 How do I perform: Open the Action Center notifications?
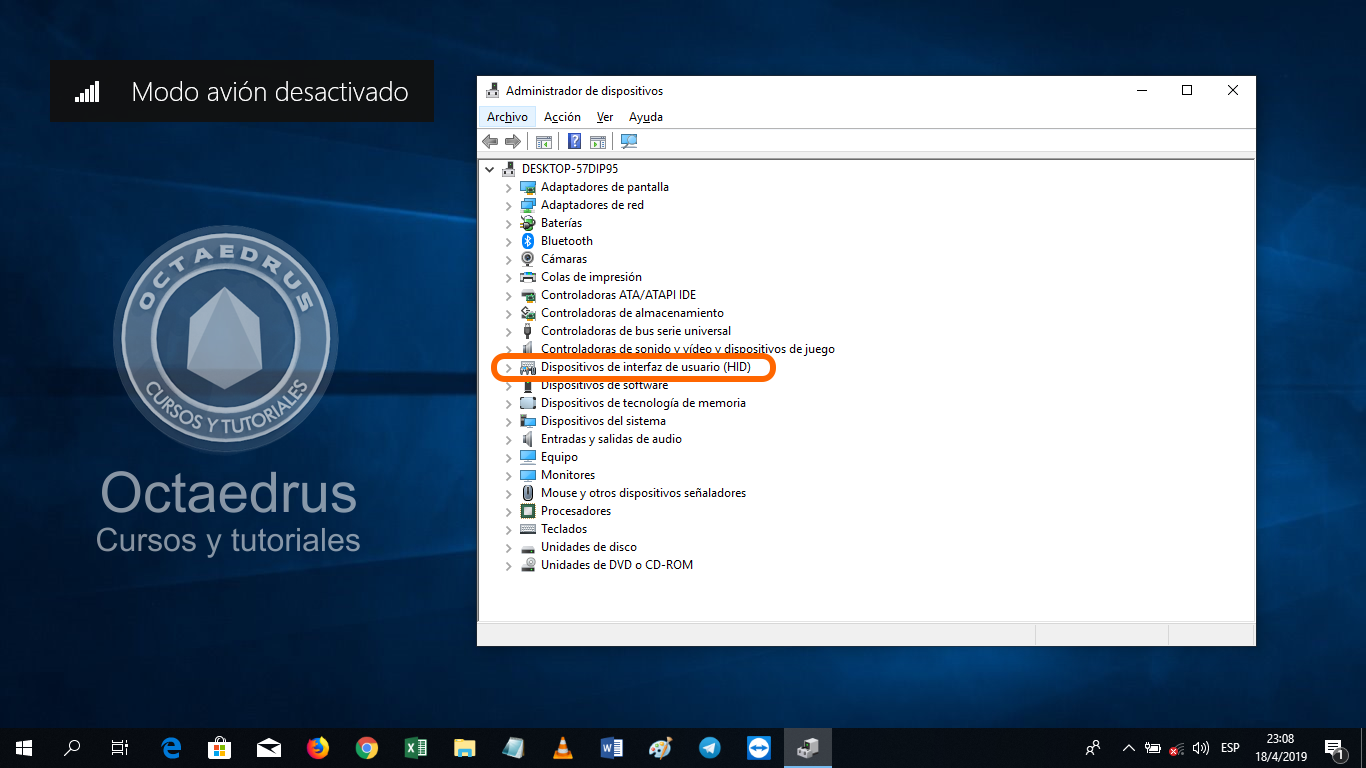(x=1335, y=748)
